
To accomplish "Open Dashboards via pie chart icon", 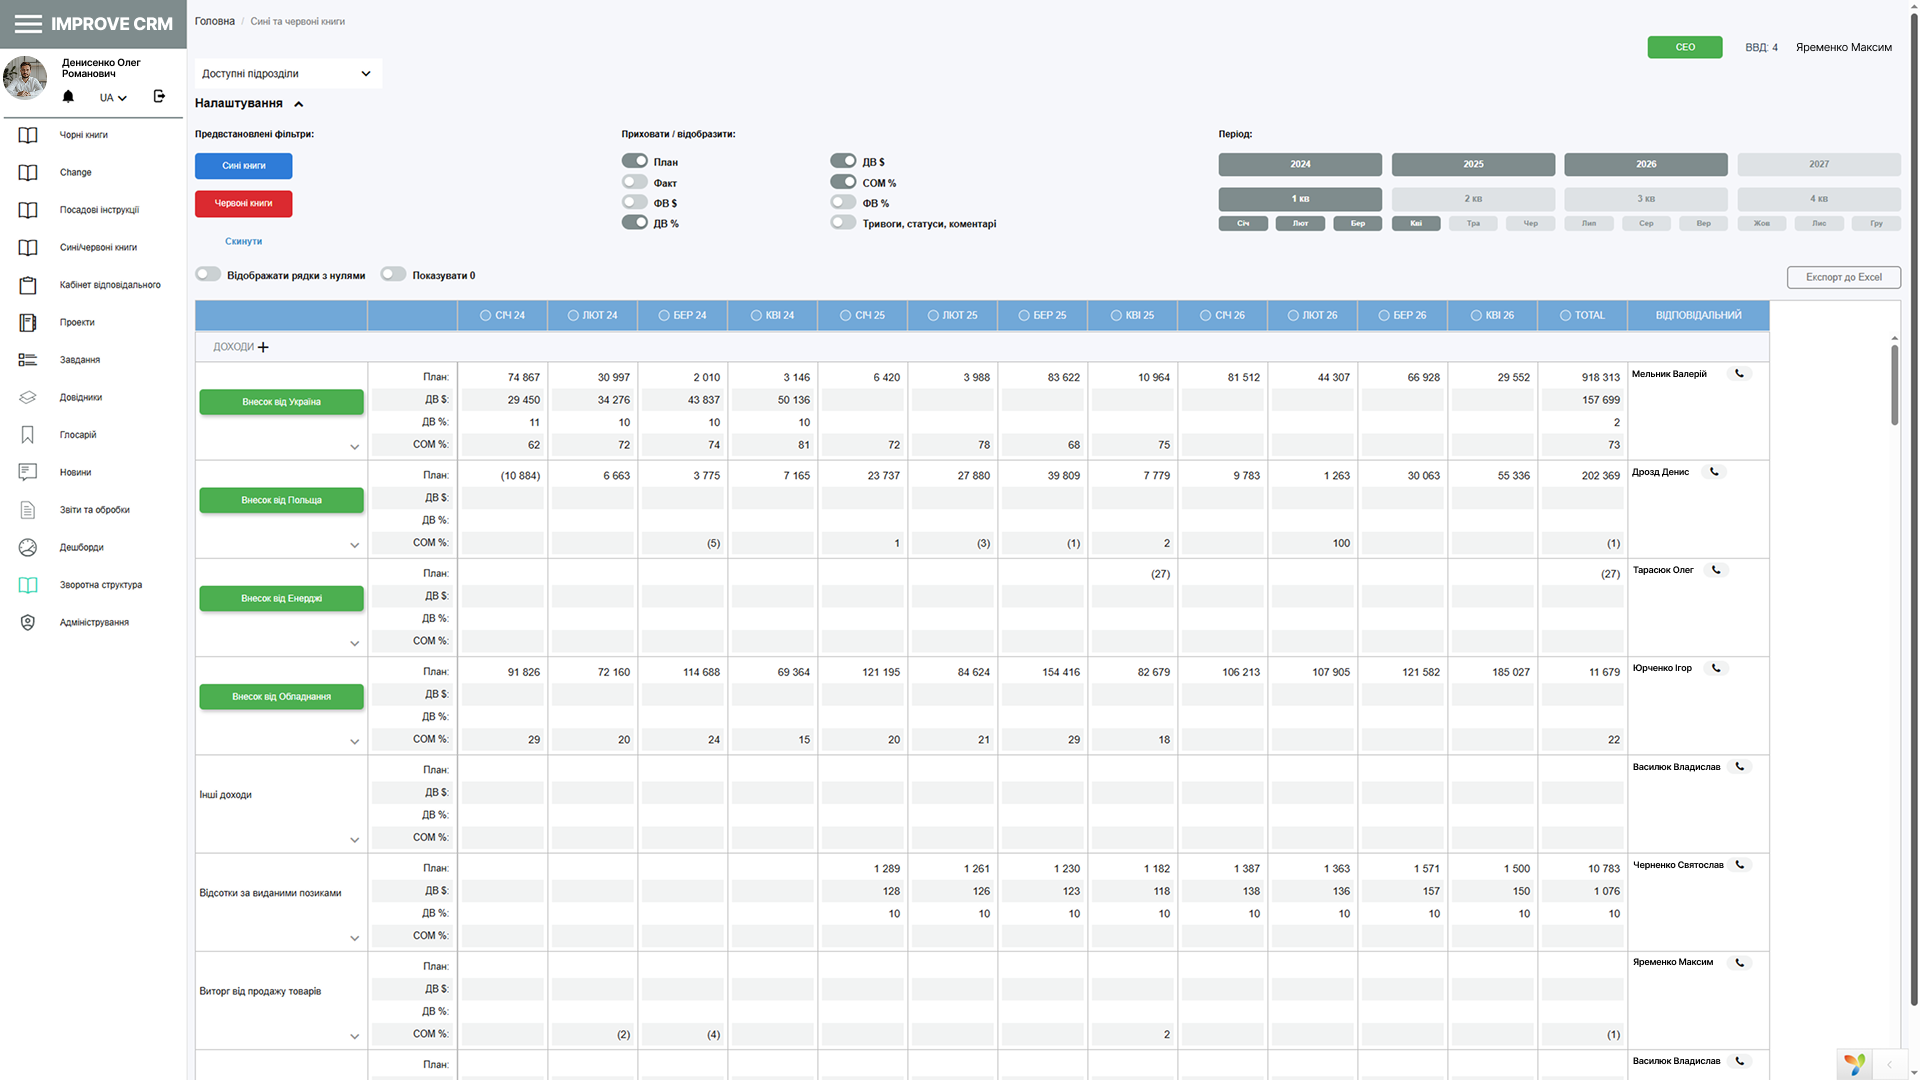I will point(28,548).
